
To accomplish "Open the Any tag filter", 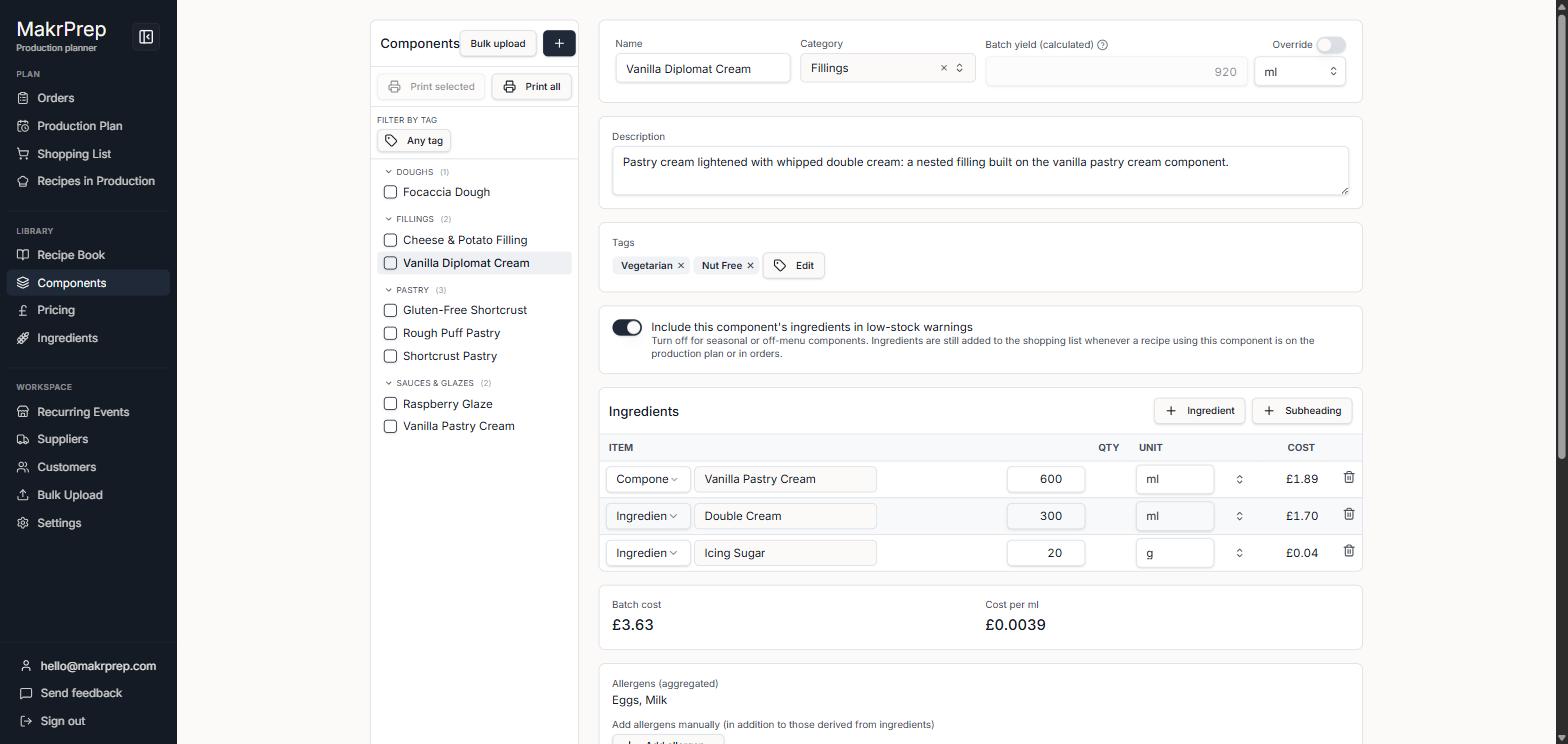I will click(x=414, y=141).
